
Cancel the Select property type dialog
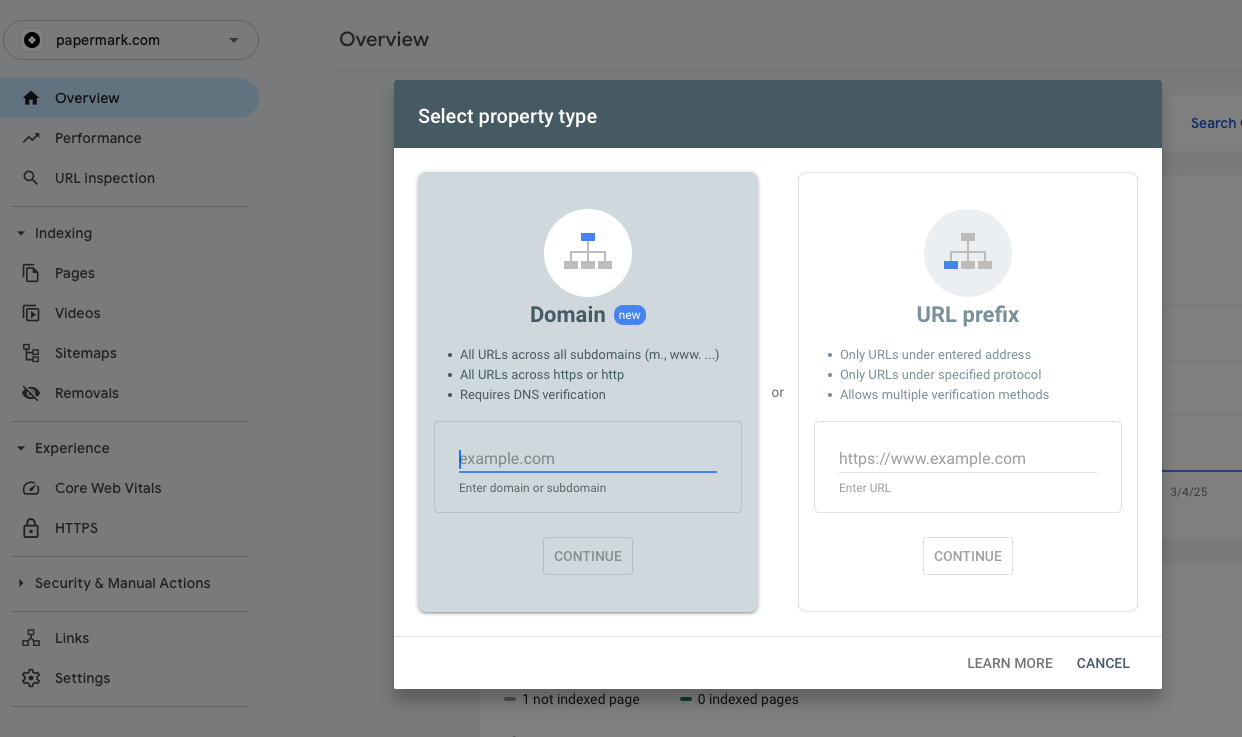[x=1103, y=663]
